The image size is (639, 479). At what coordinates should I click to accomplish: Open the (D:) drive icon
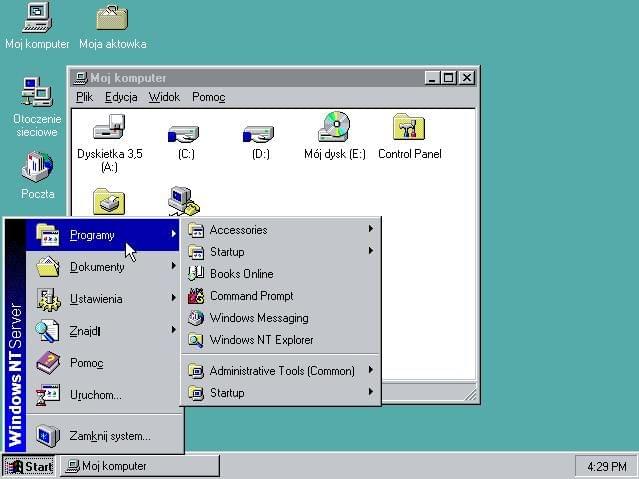click(259, 131)
